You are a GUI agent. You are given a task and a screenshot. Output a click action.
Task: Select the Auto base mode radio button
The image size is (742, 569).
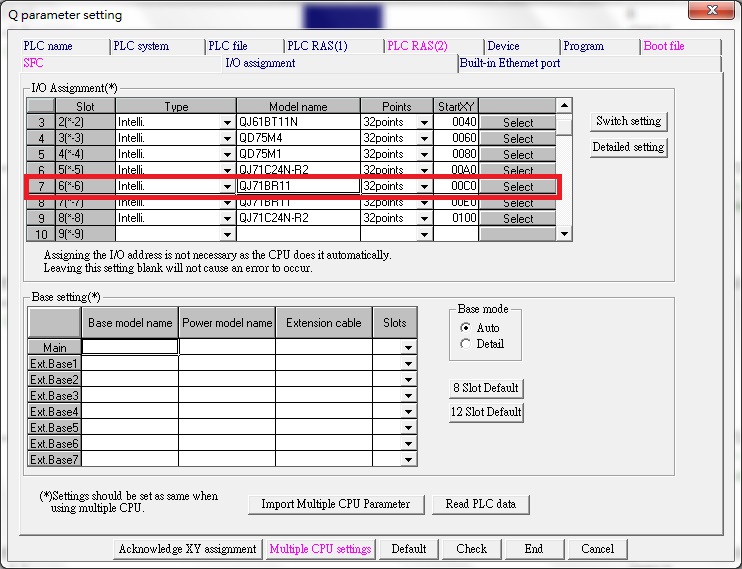[x=465, y=328]
